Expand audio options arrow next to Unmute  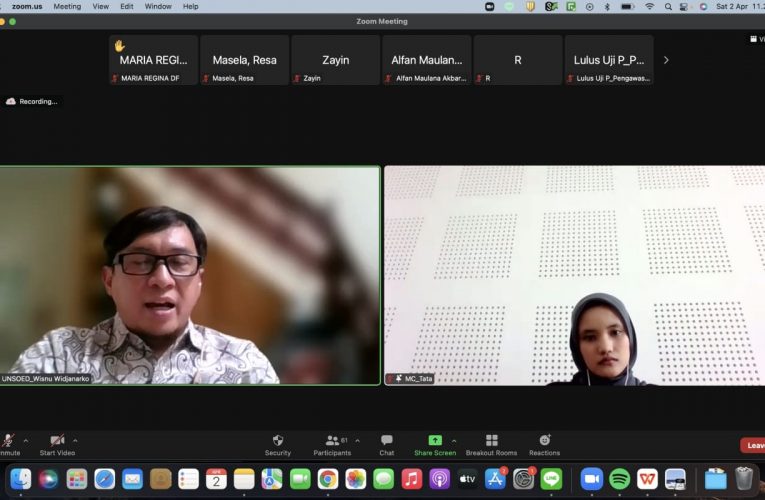tap(26, 440)
